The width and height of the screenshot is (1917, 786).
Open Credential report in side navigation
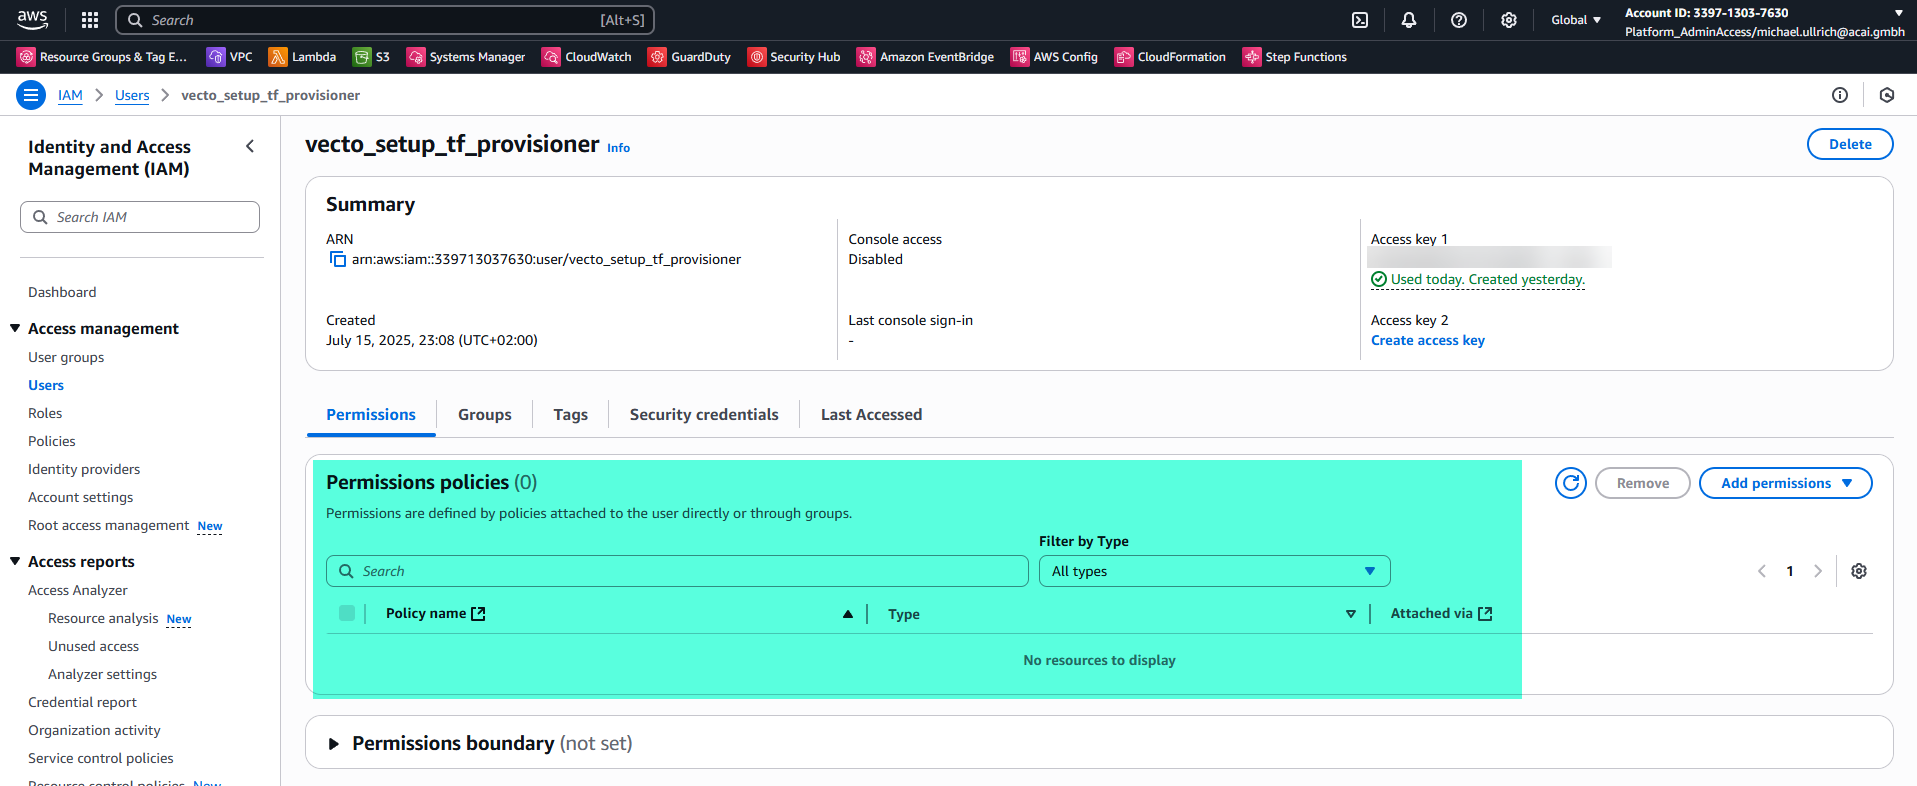pyautogui.click(x=82, y=702)
